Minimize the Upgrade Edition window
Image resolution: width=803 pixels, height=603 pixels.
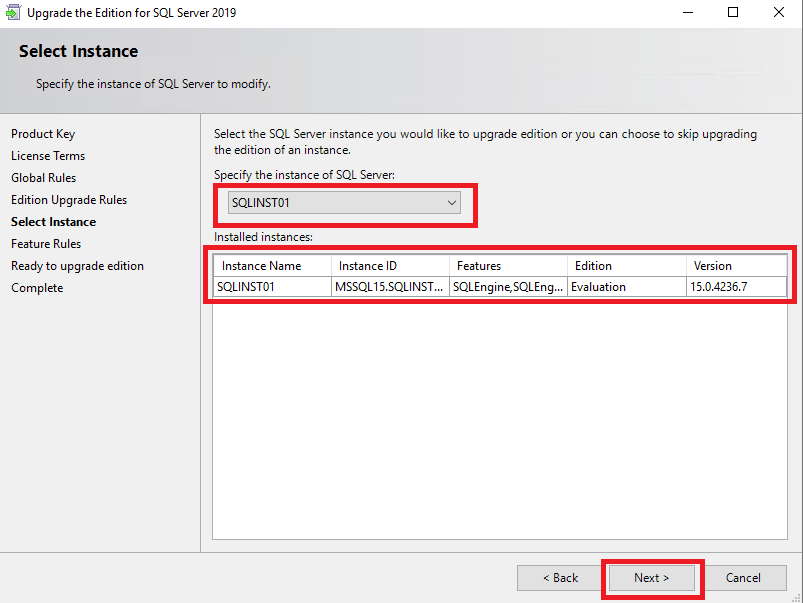688,12
